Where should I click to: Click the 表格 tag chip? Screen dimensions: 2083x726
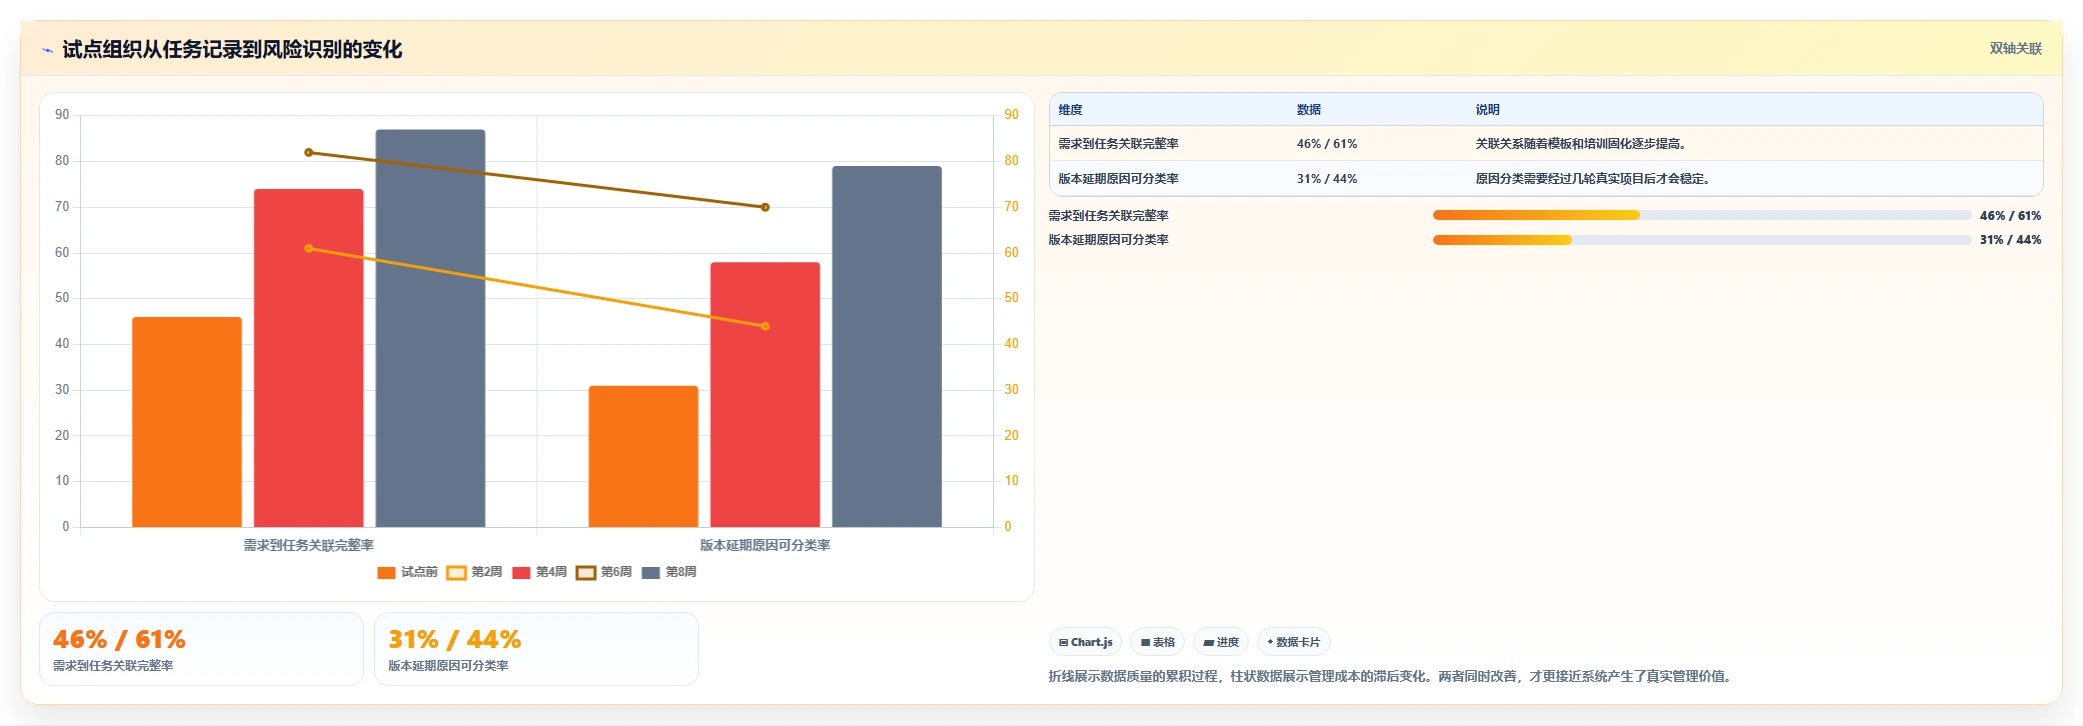pyautogui.click(x=1158, y=642)
